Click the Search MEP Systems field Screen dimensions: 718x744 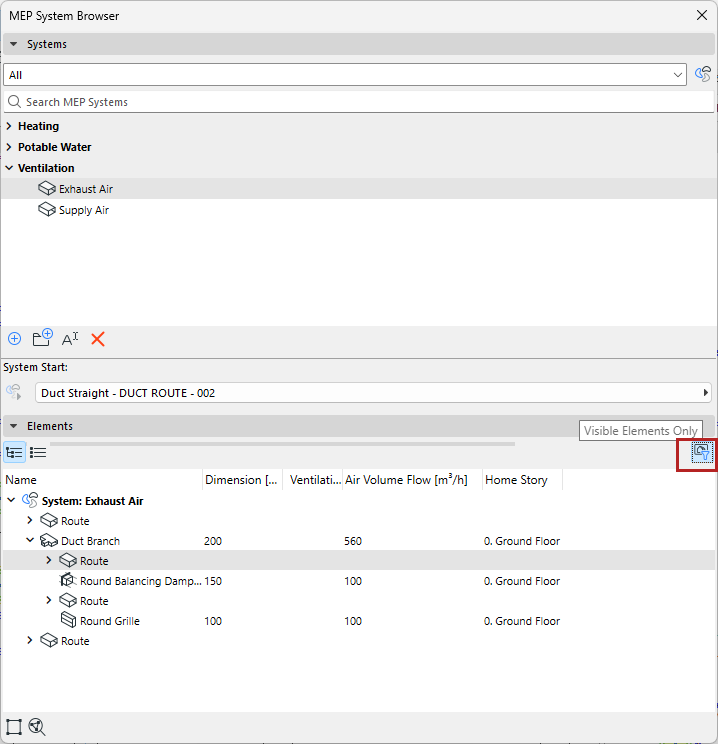[x=359, y=102]
